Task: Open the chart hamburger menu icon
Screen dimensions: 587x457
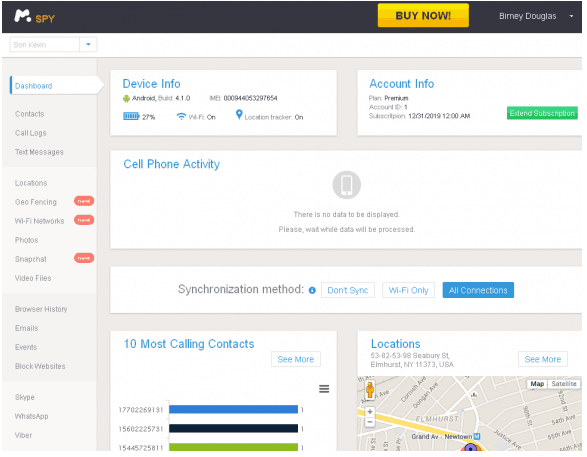Action: pos(324,389)
